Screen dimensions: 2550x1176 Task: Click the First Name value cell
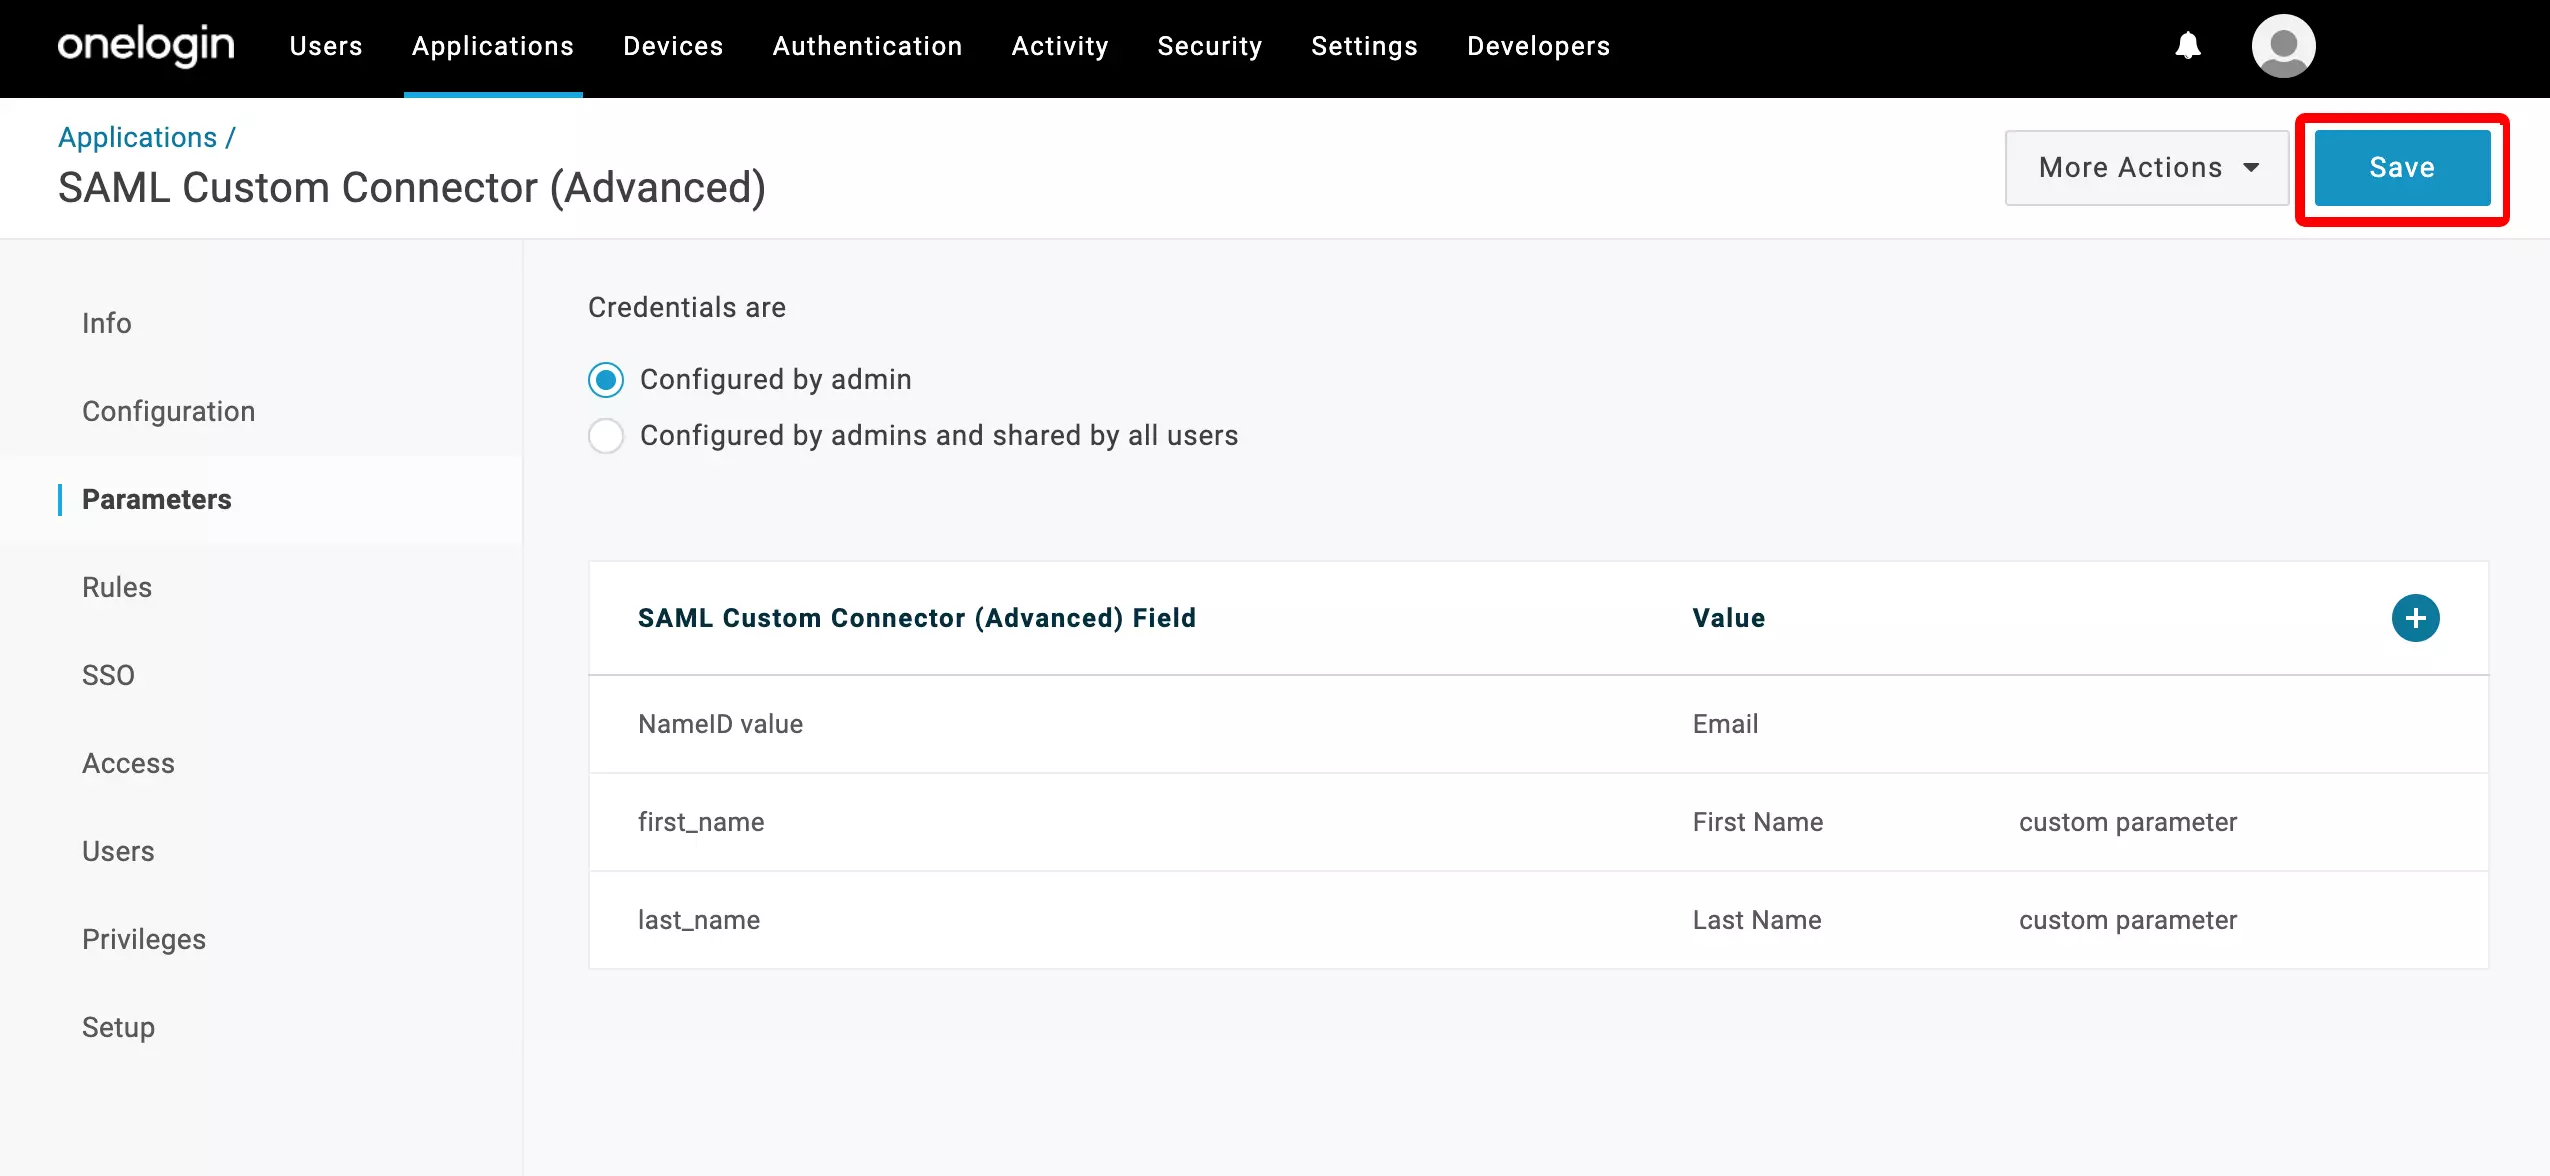[1757, 822]
